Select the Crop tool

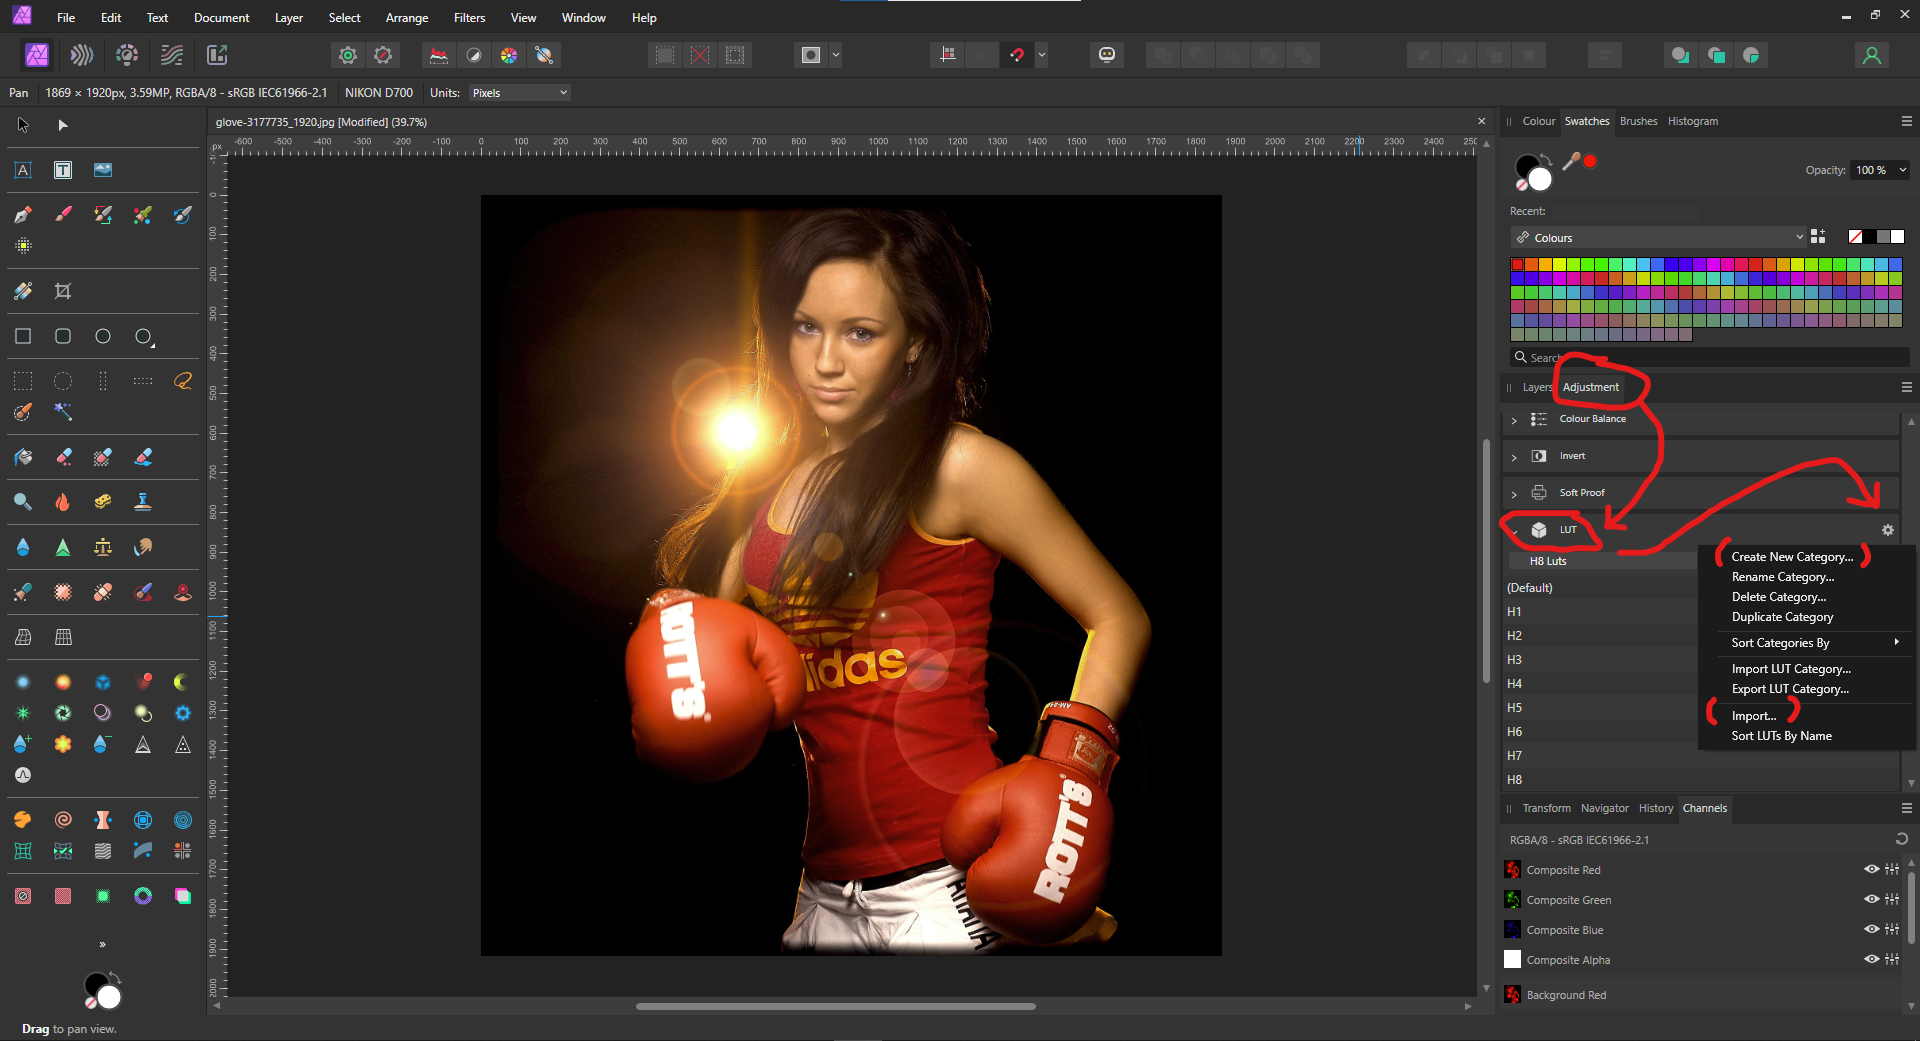click(x=63, y=291)
